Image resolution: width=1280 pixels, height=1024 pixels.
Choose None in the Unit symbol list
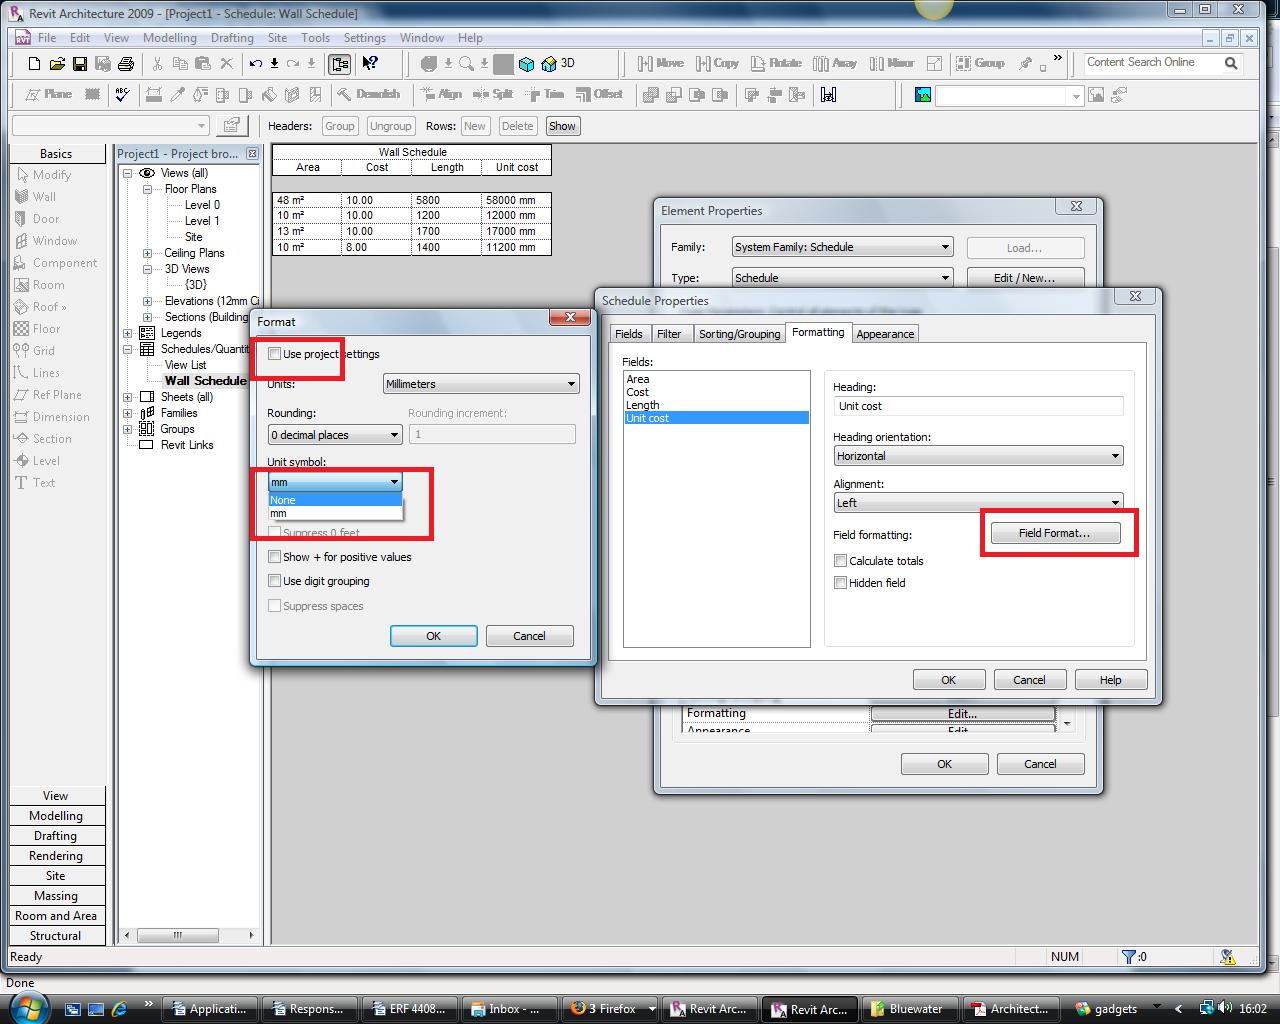(x=335, y=500)
